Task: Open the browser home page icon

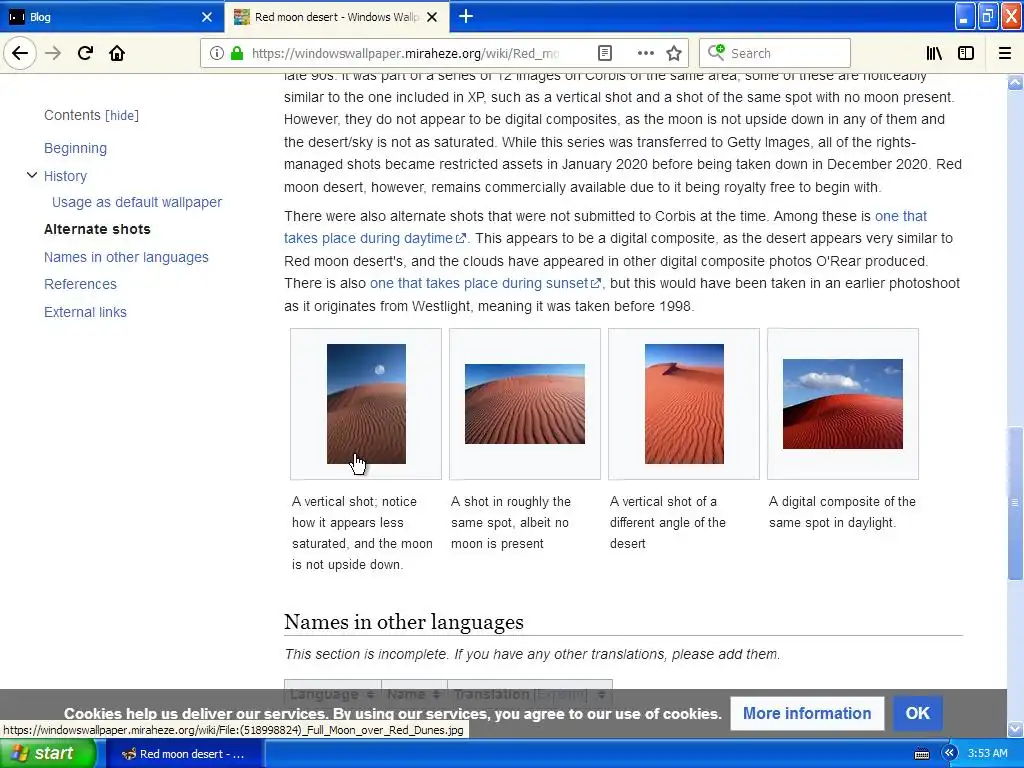Action: click(117, 53)
